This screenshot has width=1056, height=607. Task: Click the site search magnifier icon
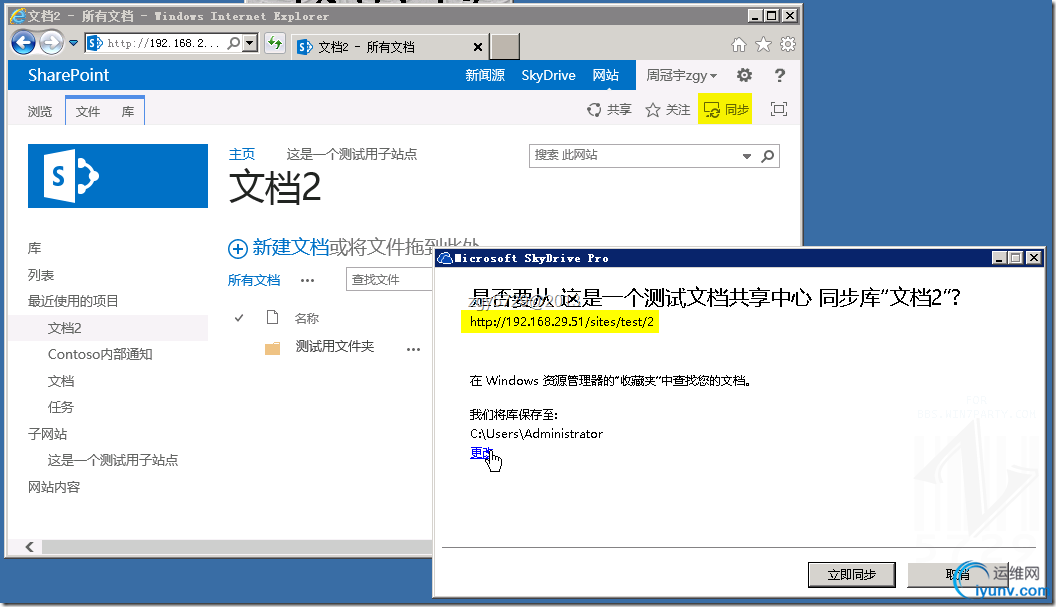click(x=768, y=156)
